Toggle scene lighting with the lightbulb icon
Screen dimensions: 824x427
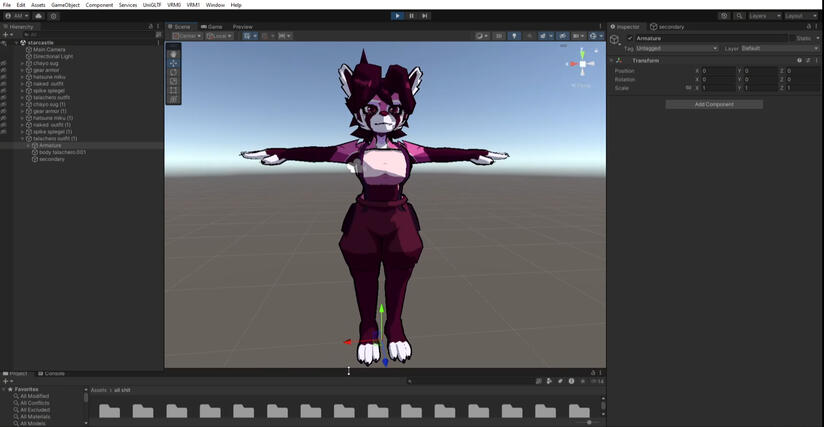pos(515,36)
